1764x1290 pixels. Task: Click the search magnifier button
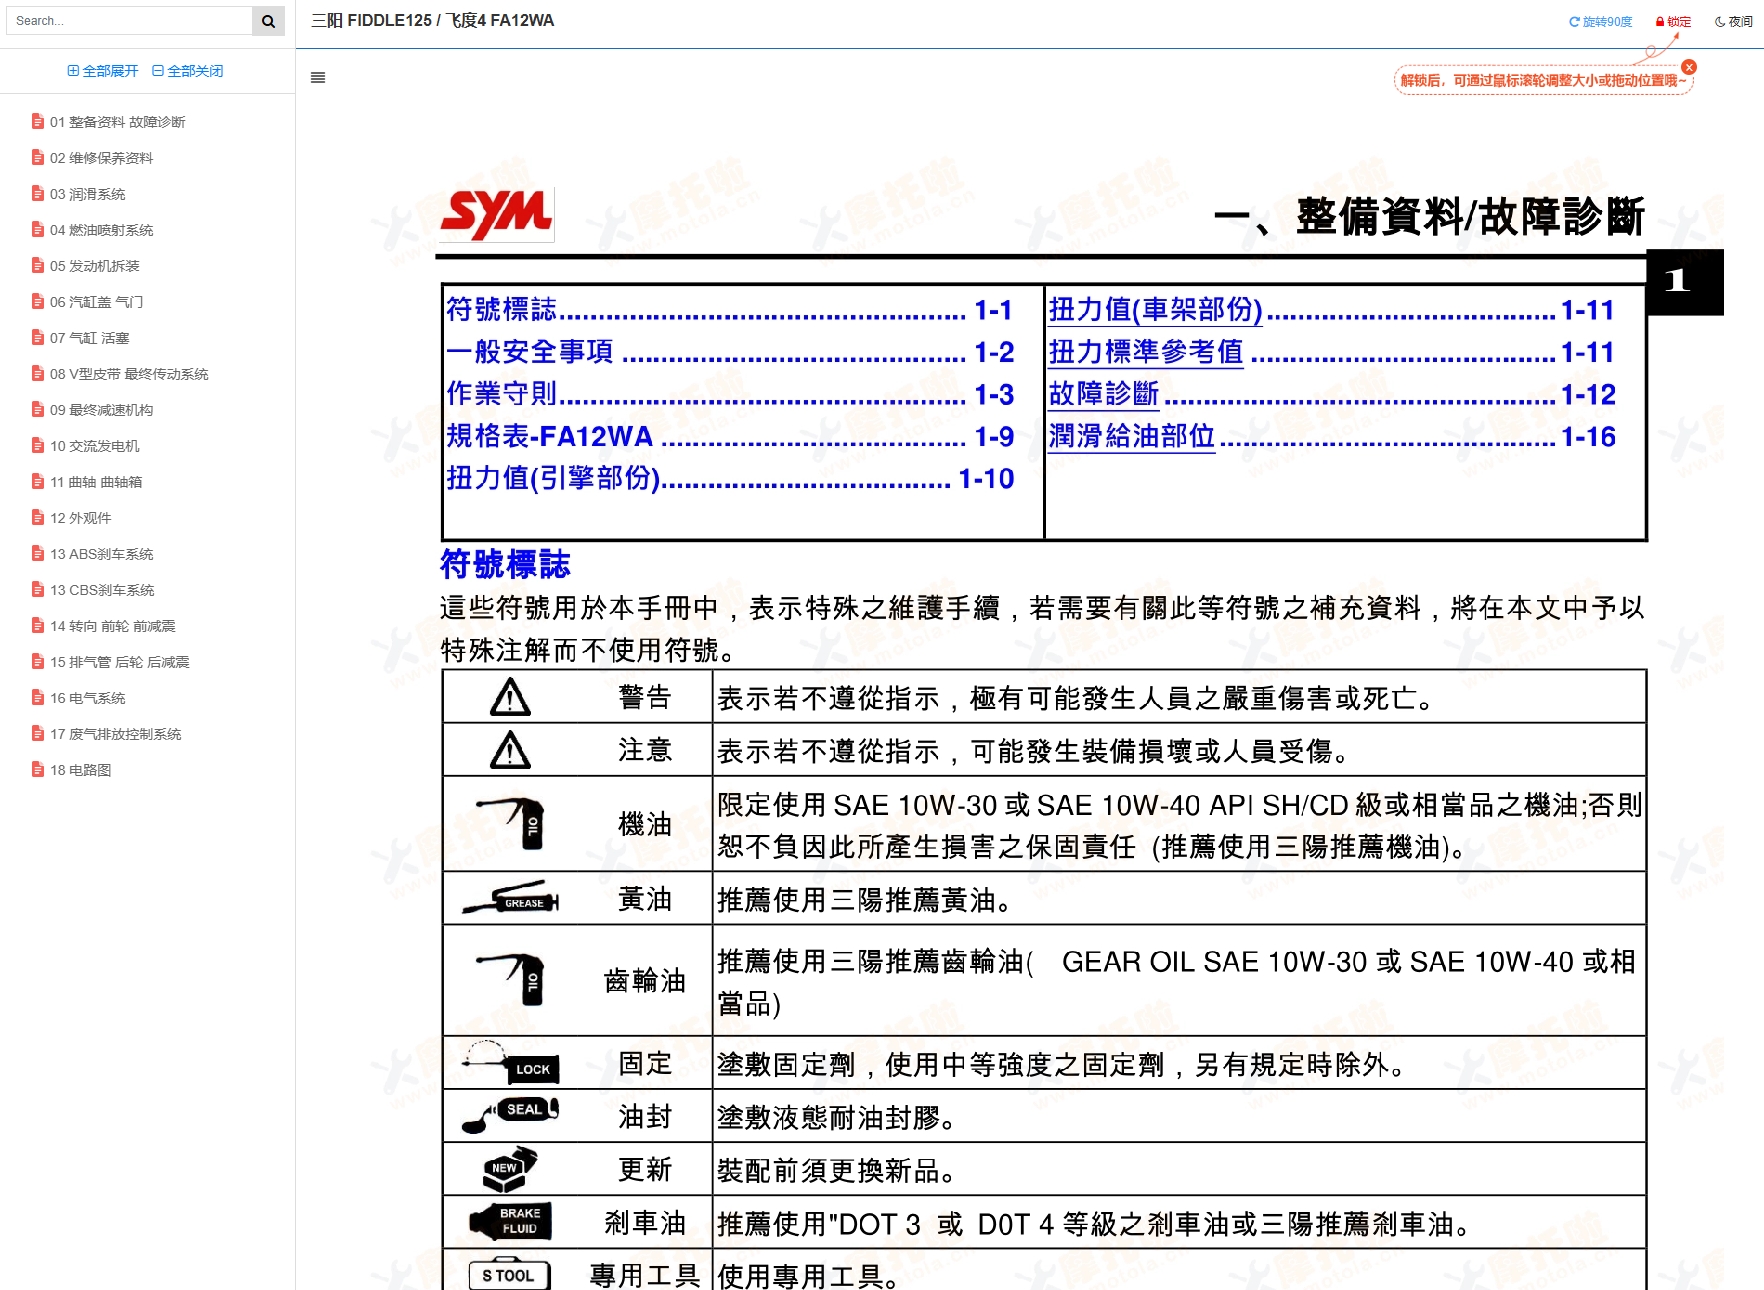click(268, 21)
